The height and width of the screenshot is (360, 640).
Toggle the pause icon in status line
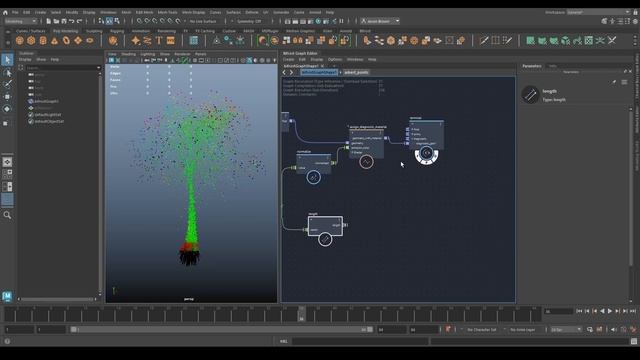coord(342,21)
